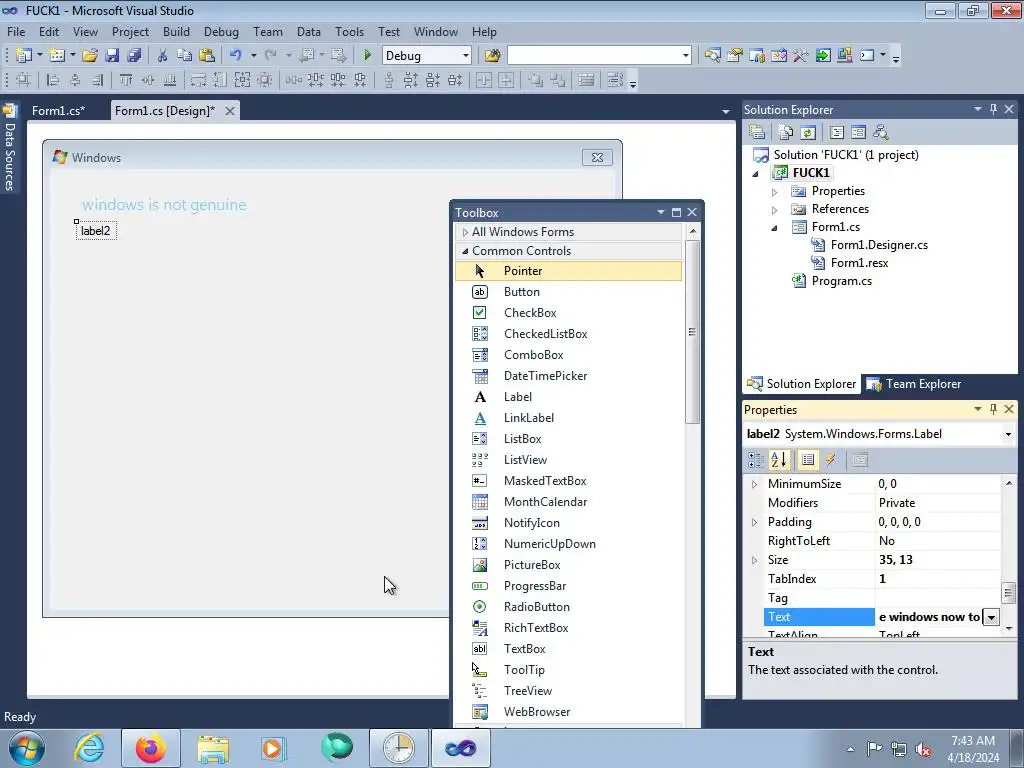Toggle Alphabetical sort in Properties toolbar

779,460
